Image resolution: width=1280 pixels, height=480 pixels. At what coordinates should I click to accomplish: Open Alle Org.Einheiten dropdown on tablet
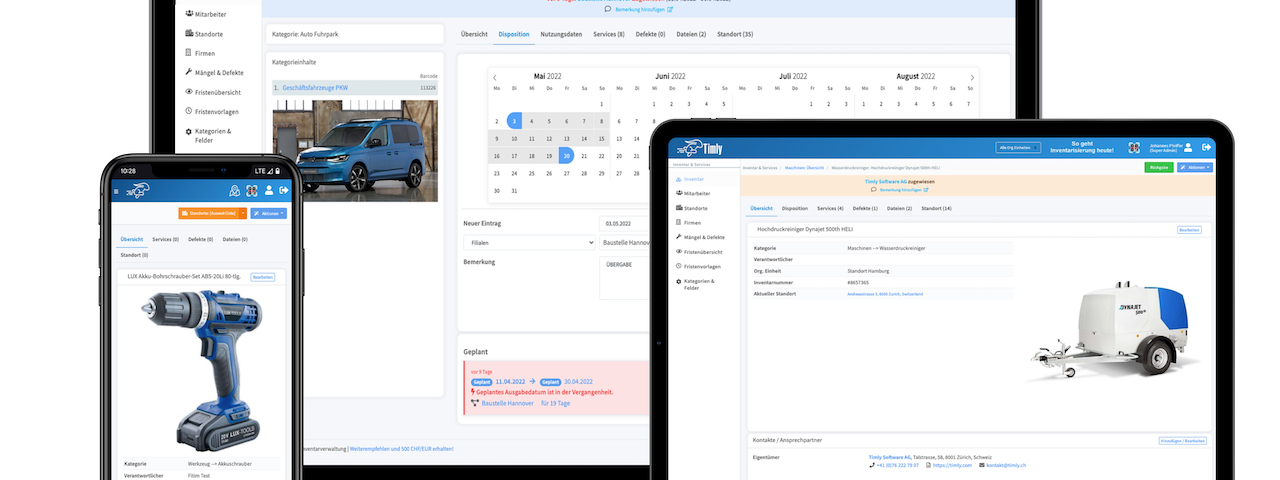[x=1019, y=148]
